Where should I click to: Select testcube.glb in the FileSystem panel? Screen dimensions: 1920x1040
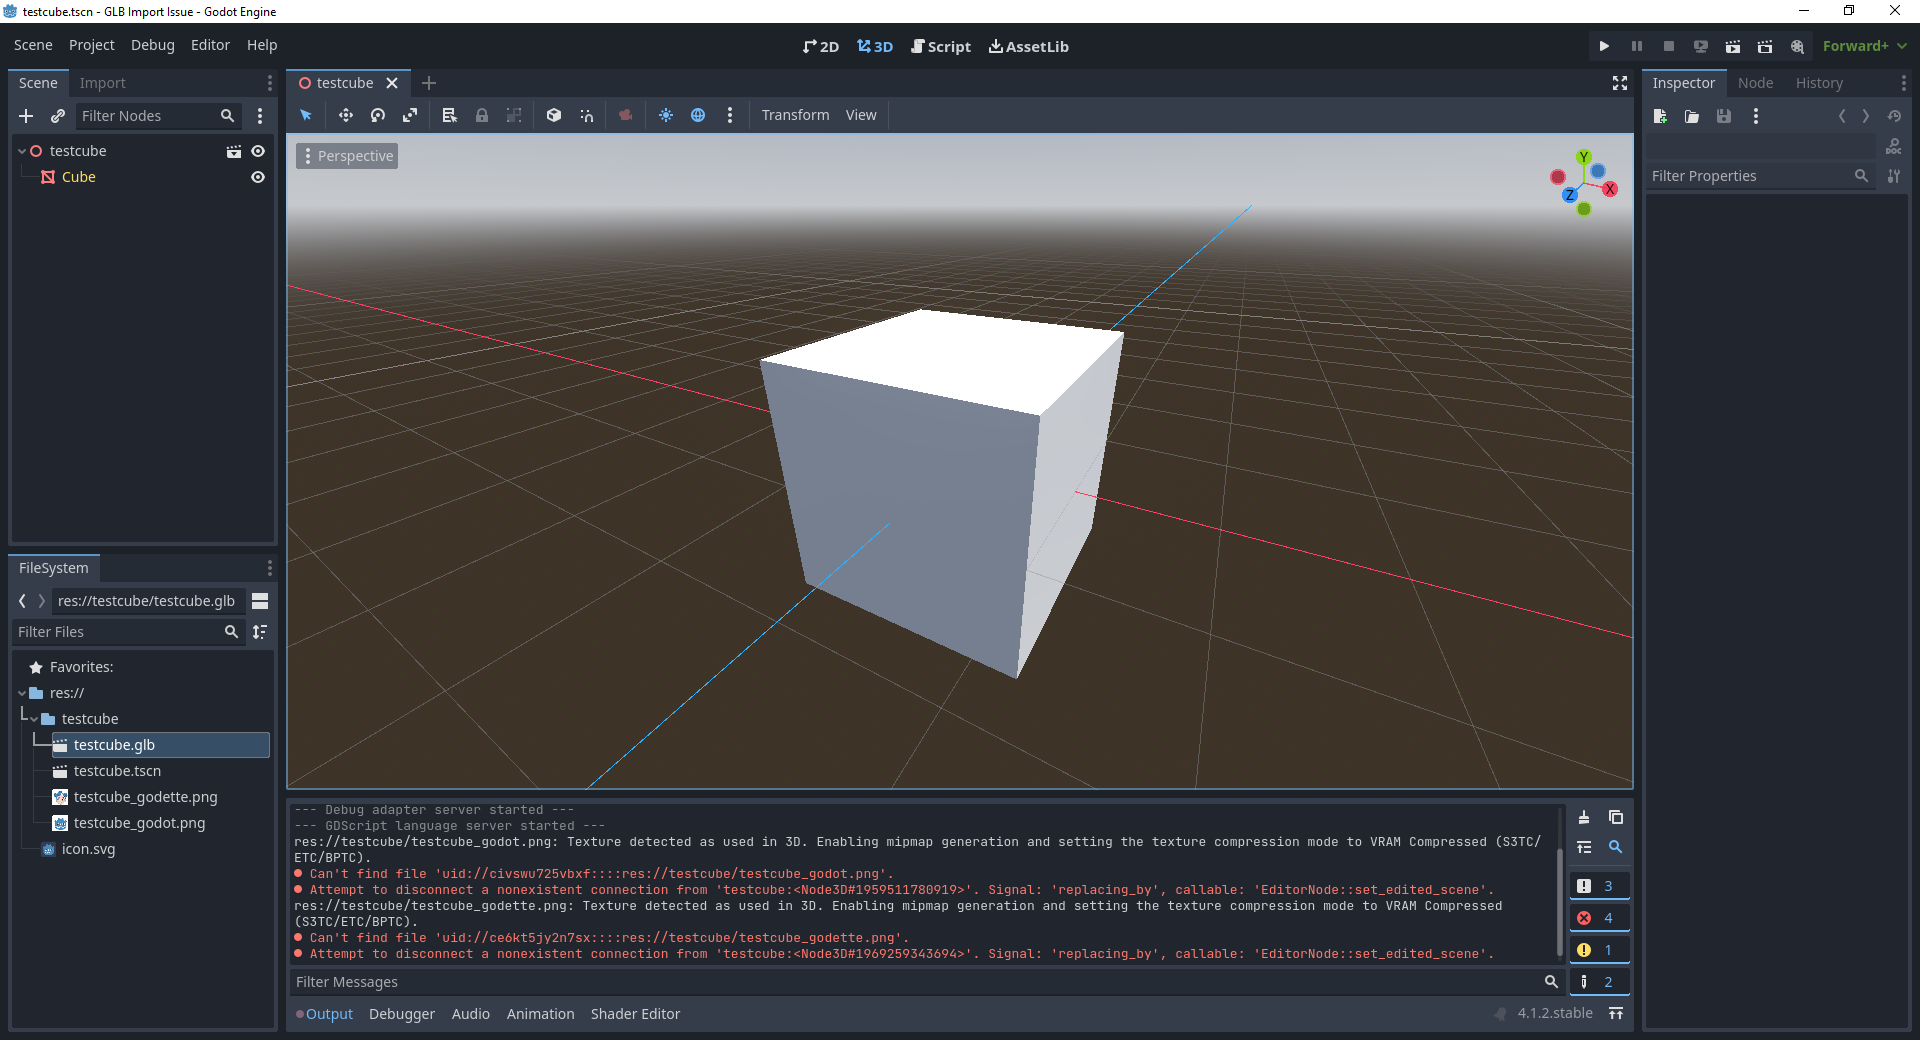point(113,744)
